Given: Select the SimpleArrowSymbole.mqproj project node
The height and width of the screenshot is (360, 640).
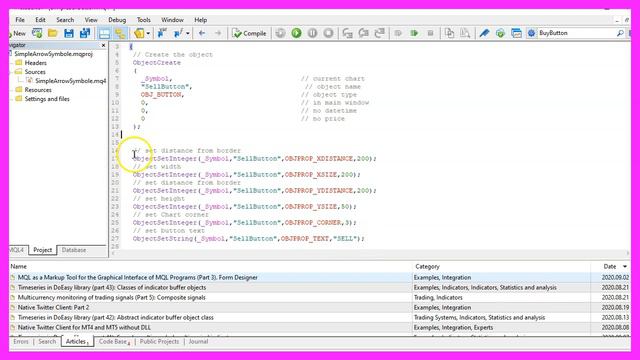Looking at the screenshot, I should pyautogui.click(x=53, y=54).
